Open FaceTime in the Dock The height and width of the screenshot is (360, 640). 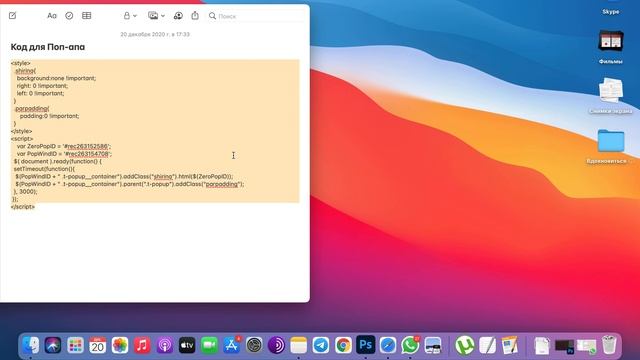[209, 345]
